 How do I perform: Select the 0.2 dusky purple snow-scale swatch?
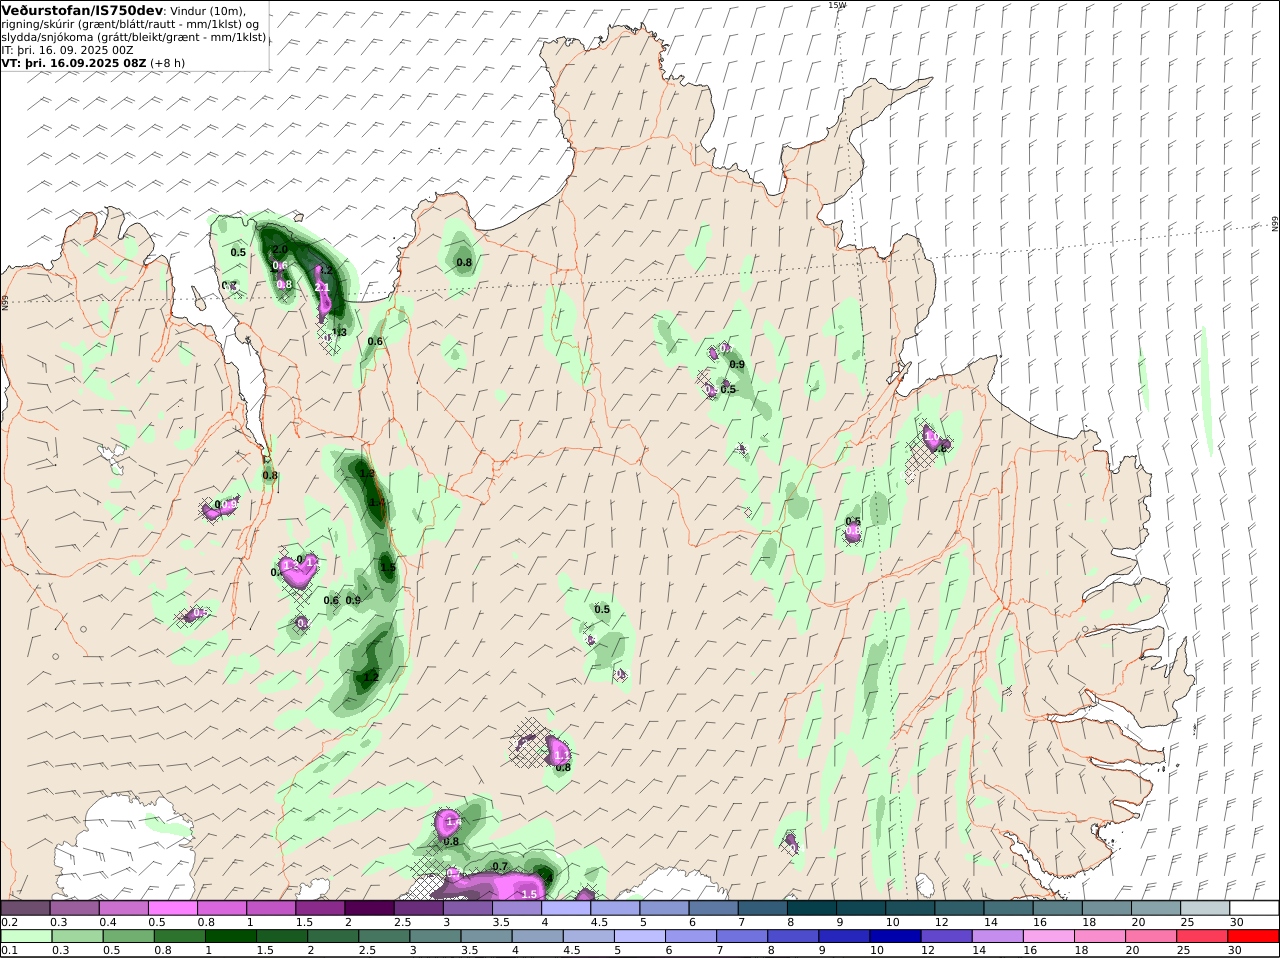click(25, 908)
